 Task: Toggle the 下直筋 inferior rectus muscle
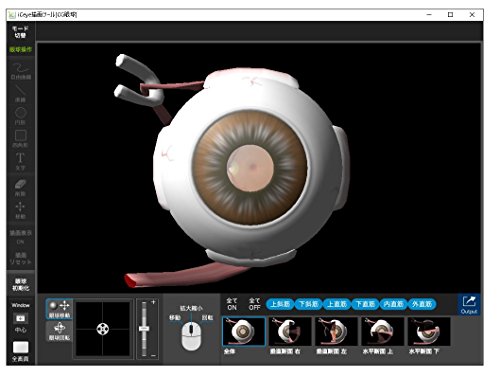(x=365, y=304)
